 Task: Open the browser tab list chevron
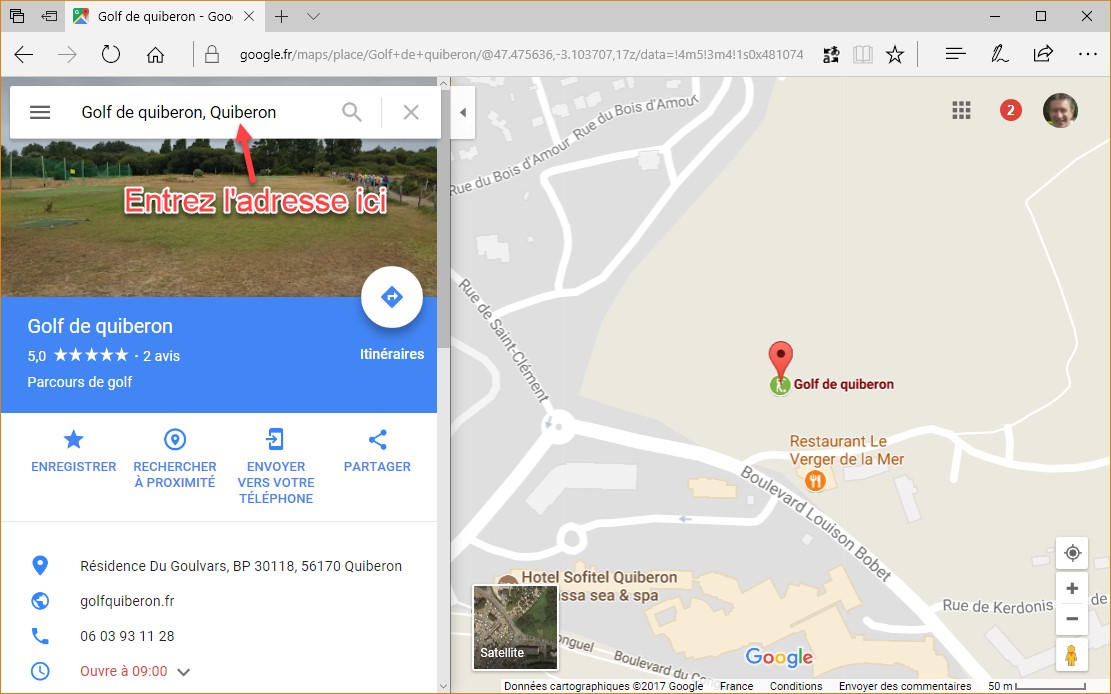pyautogui.click(x=314, y=16)
